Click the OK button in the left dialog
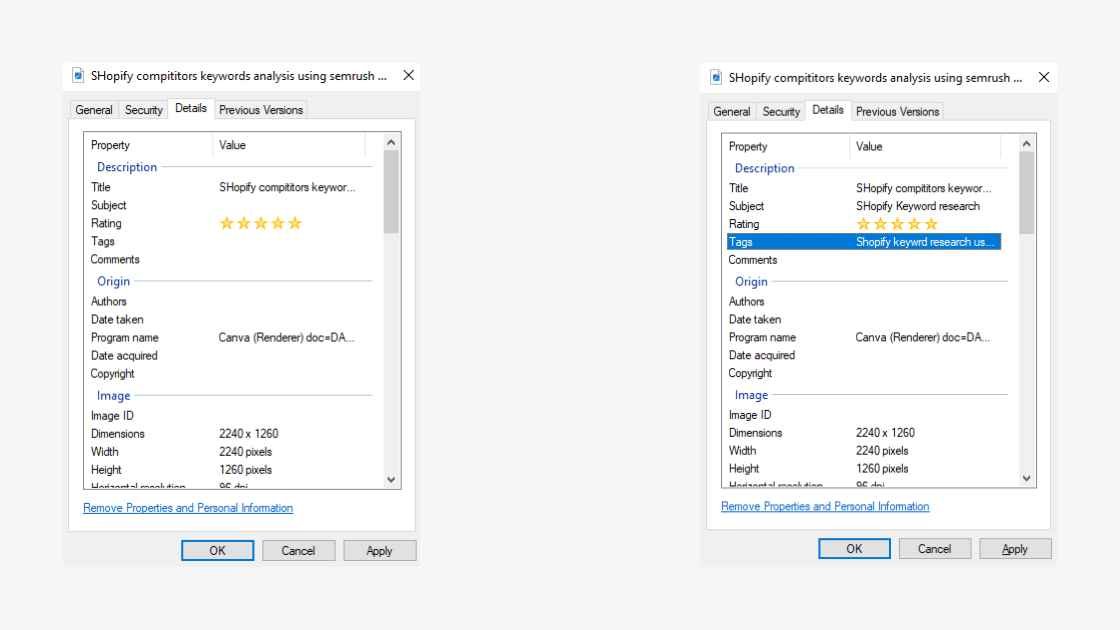Image resolution: width=1120 pixels, height=630 pixels. tap(217, 551)
